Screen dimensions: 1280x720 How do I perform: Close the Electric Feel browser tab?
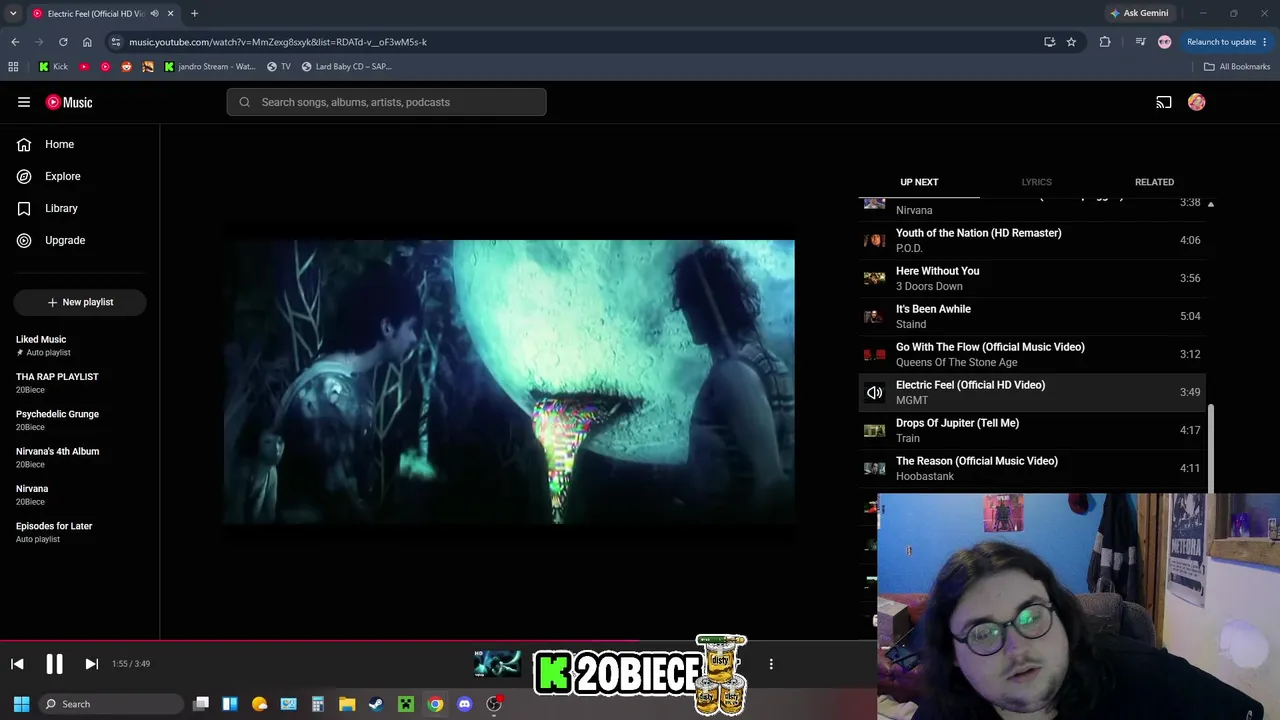tap(171, 14)
